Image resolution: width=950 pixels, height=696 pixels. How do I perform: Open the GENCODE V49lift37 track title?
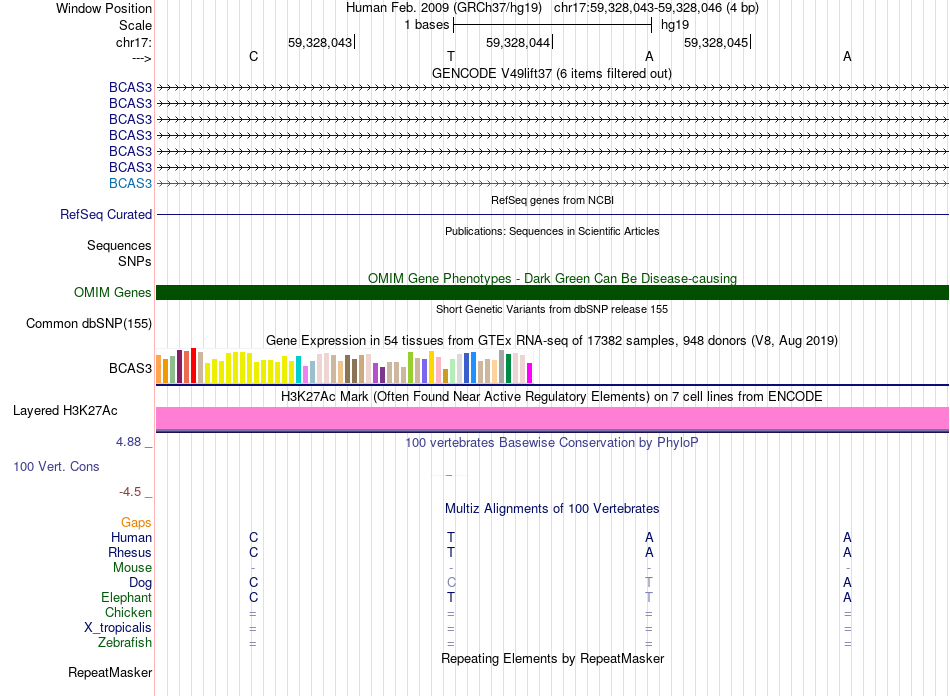[551, 73]
